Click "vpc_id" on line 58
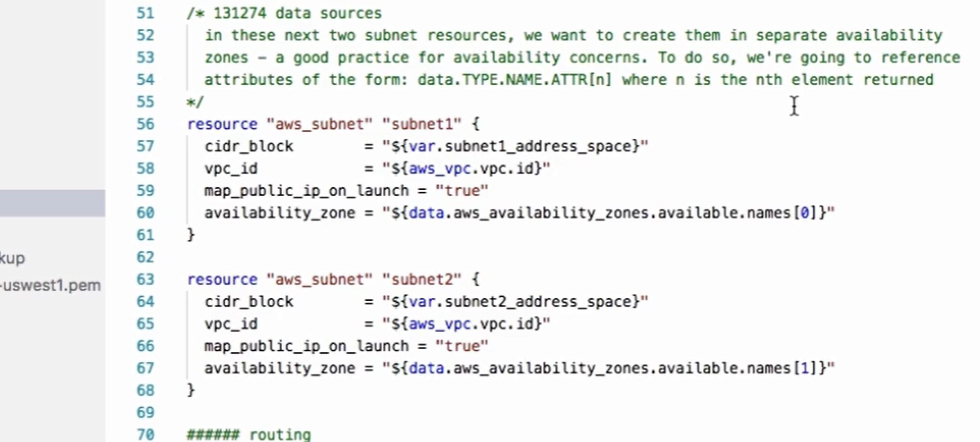 (231, 169)
